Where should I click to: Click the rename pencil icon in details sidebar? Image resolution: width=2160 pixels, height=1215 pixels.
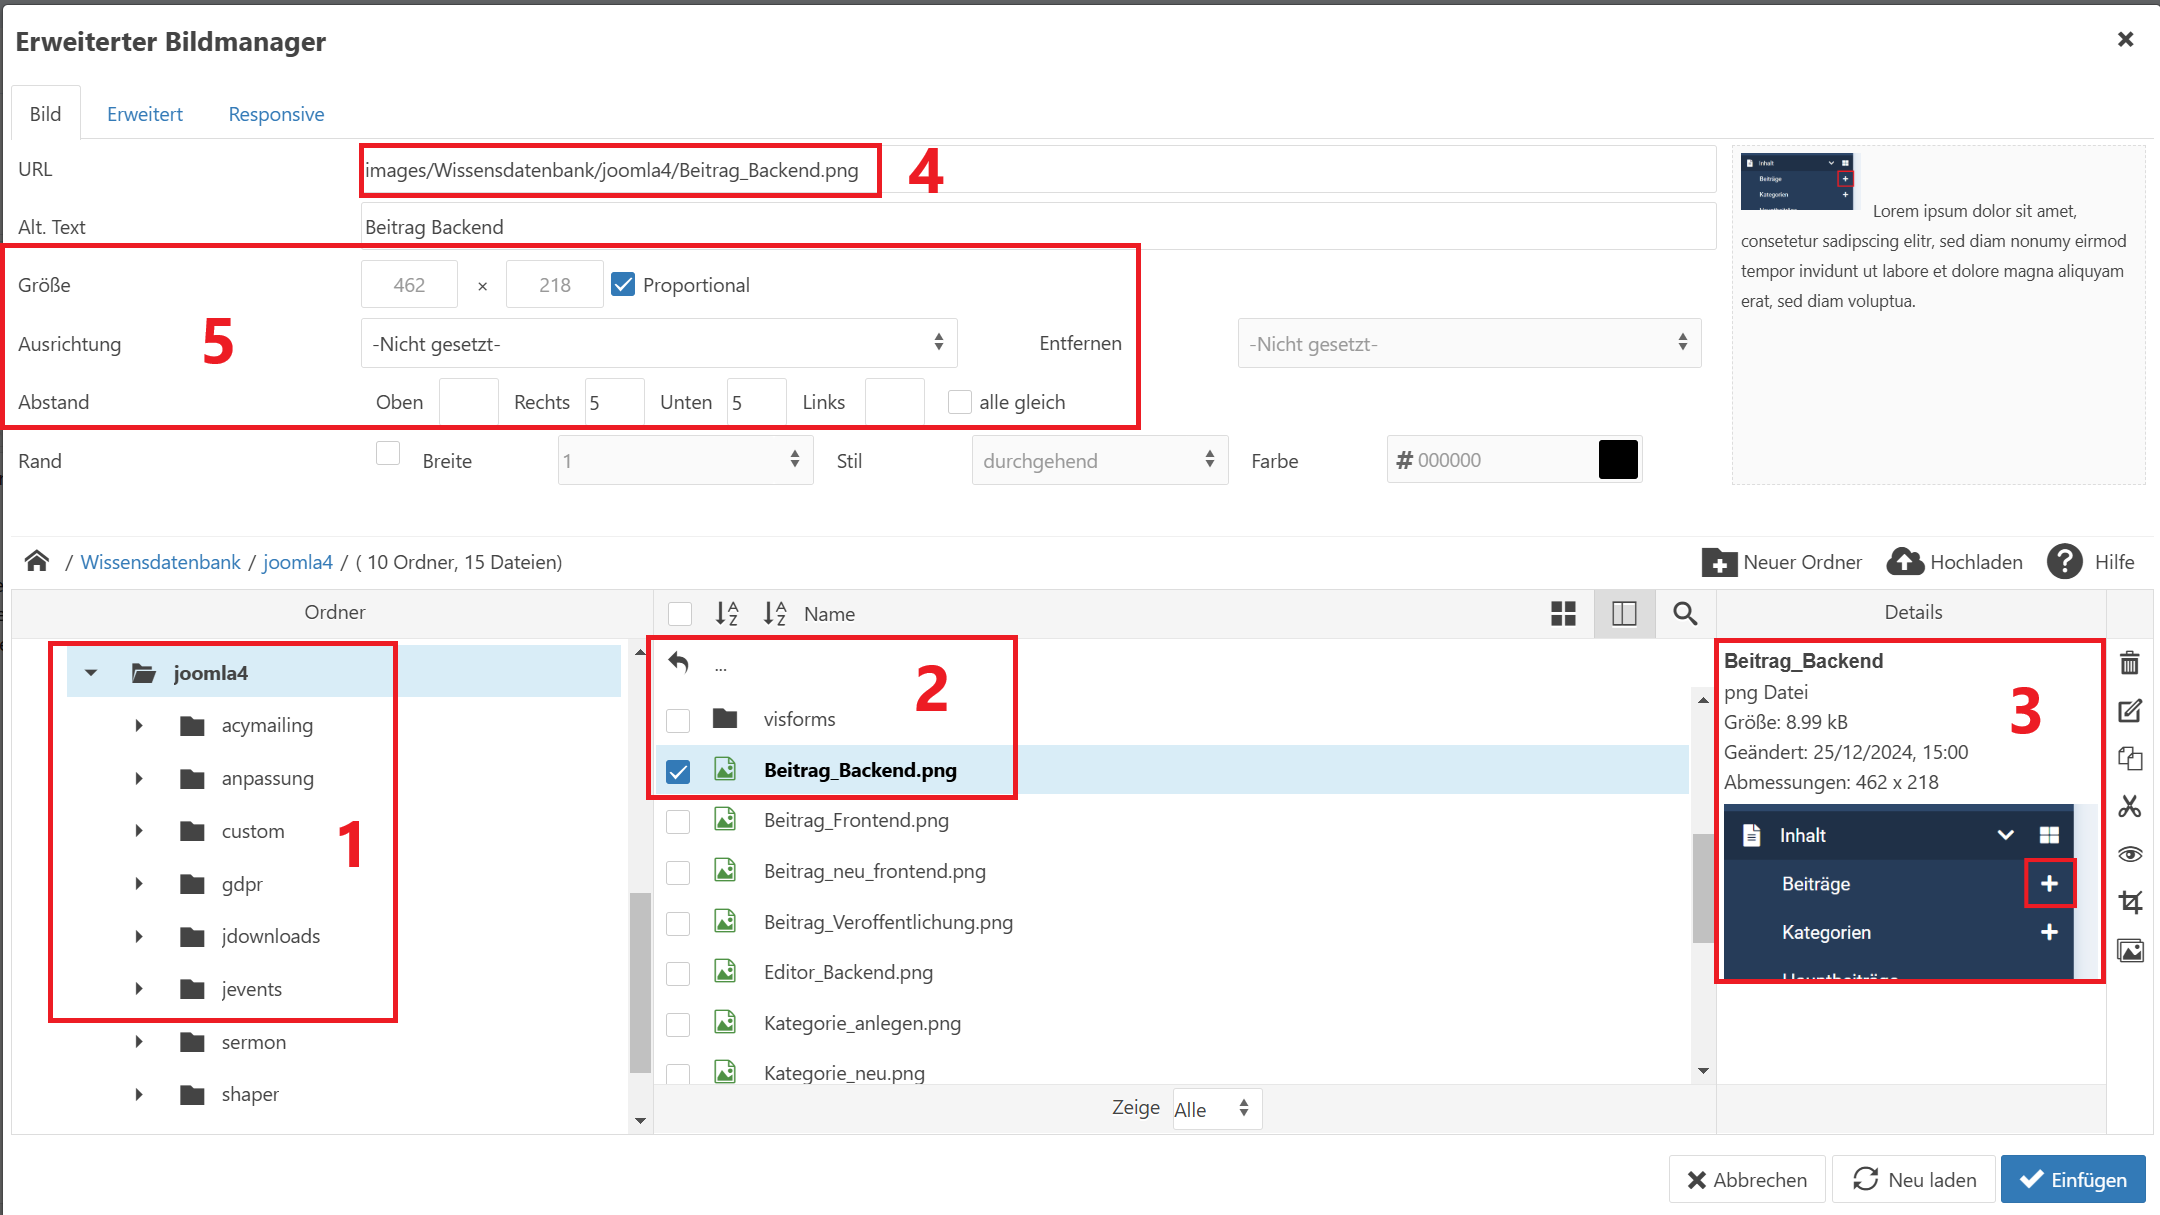pos(2130,711)
